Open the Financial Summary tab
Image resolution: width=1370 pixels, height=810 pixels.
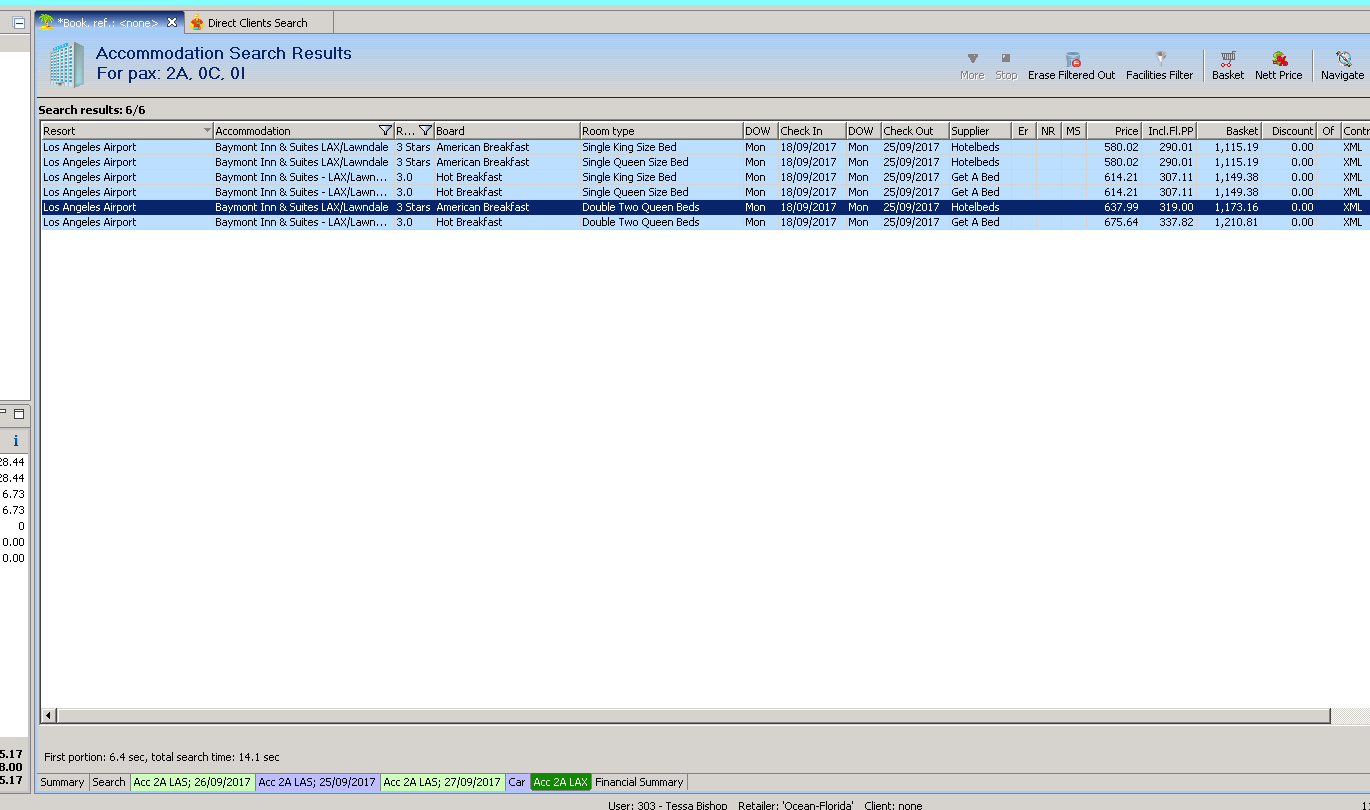coord(639,782)
